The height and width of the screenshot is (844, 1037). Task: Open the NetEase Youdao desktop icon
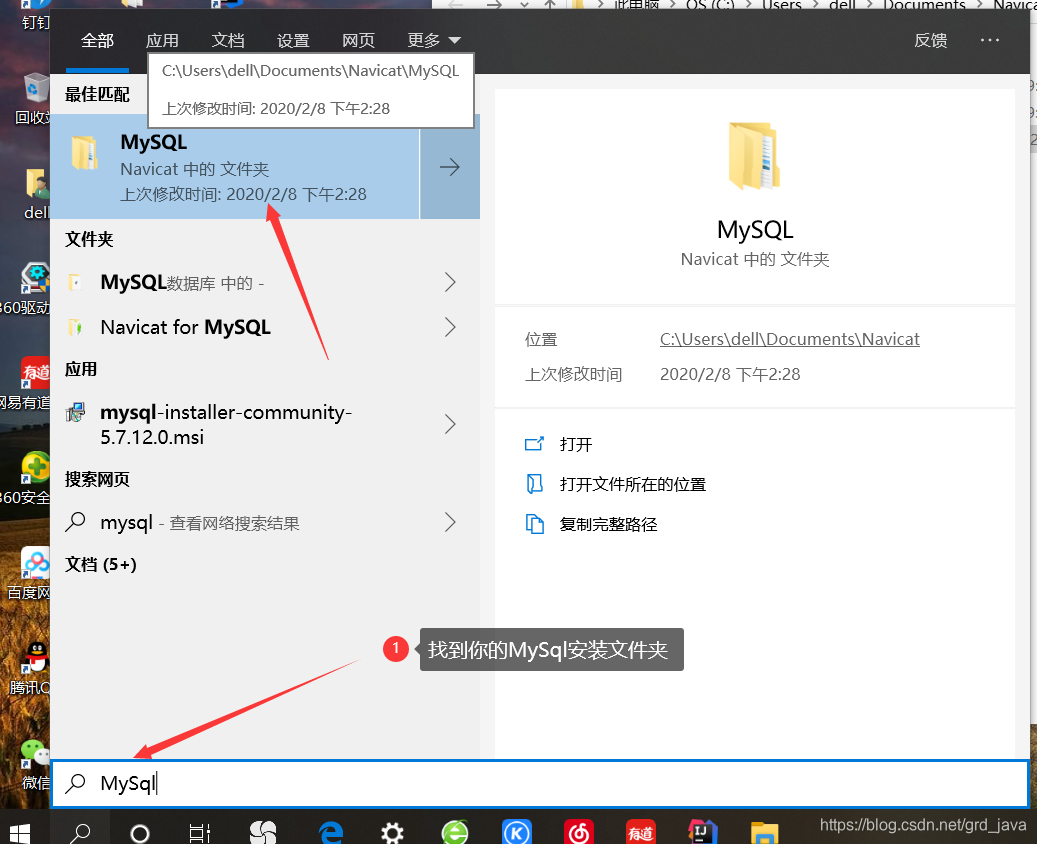26,383
